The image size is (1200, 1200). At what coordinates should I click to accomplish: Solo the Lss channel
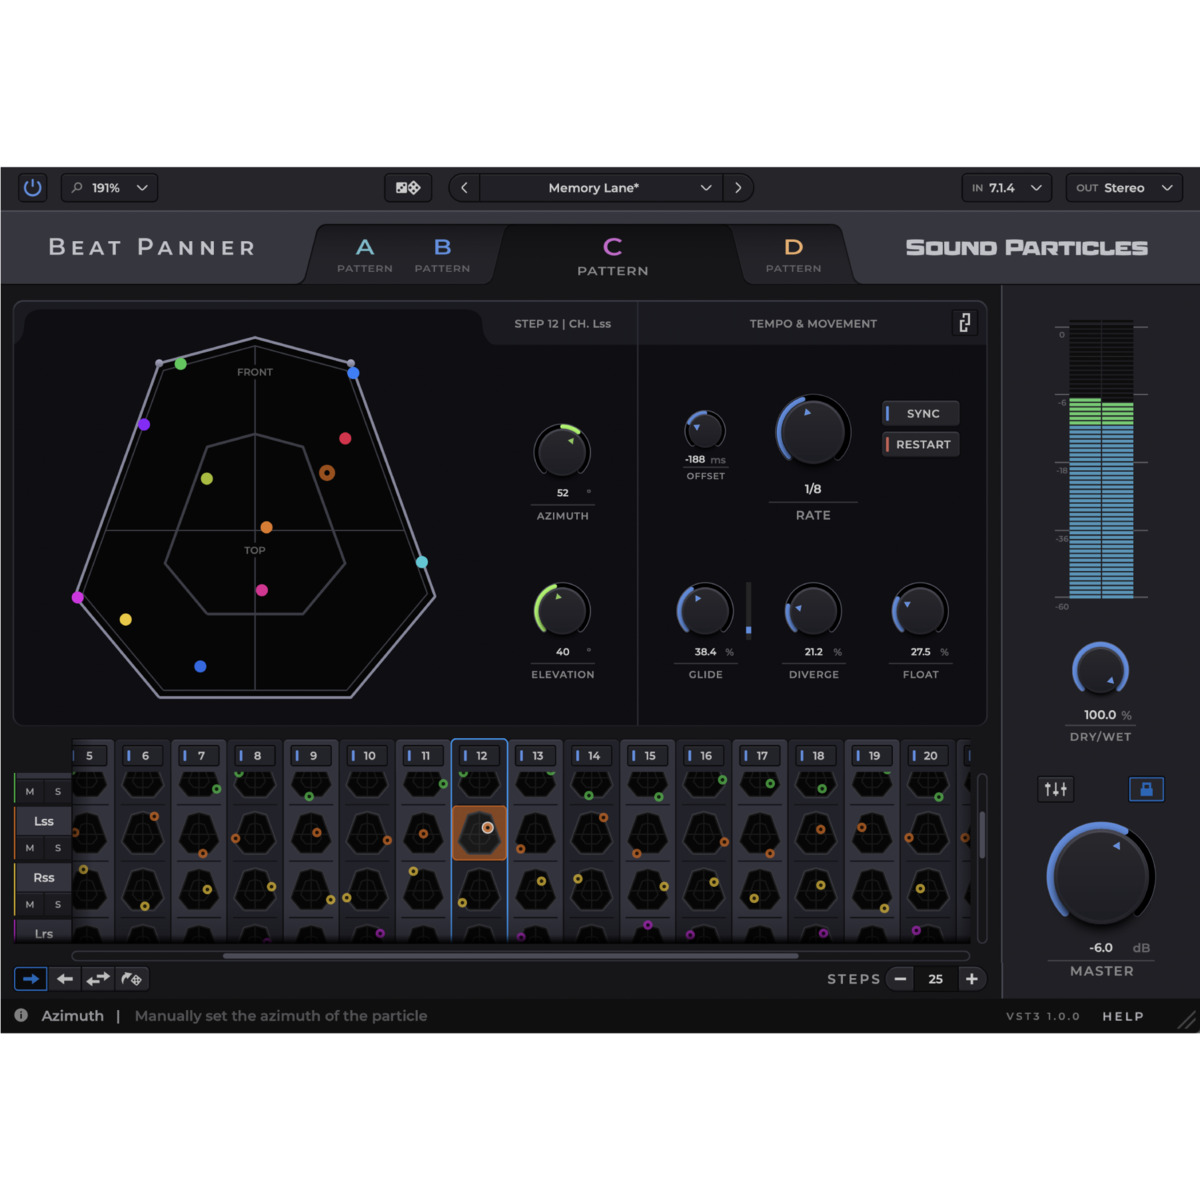click(58, 848)
